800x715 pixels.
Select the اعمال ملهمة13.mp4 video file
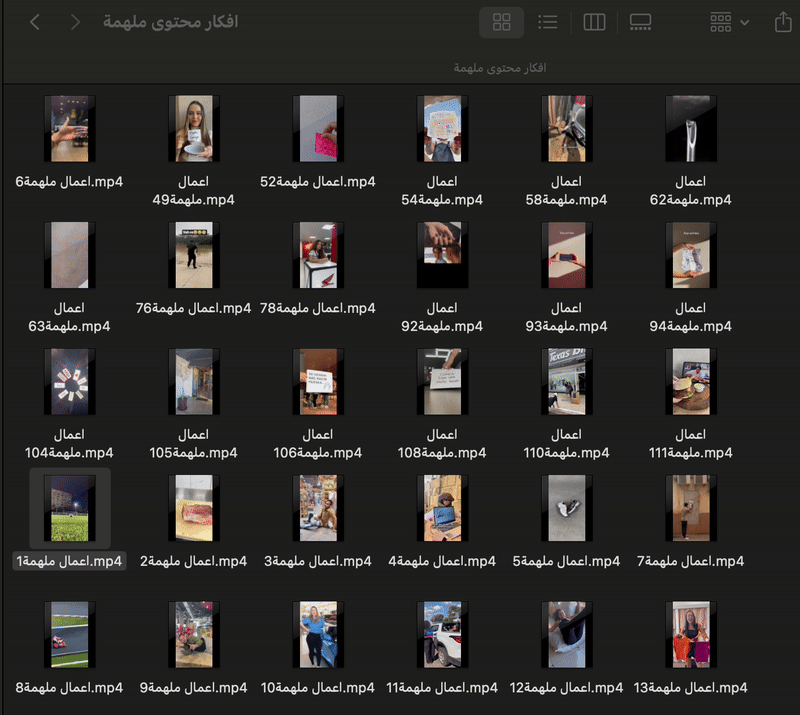pyautogui.click(x=690, y=634)
